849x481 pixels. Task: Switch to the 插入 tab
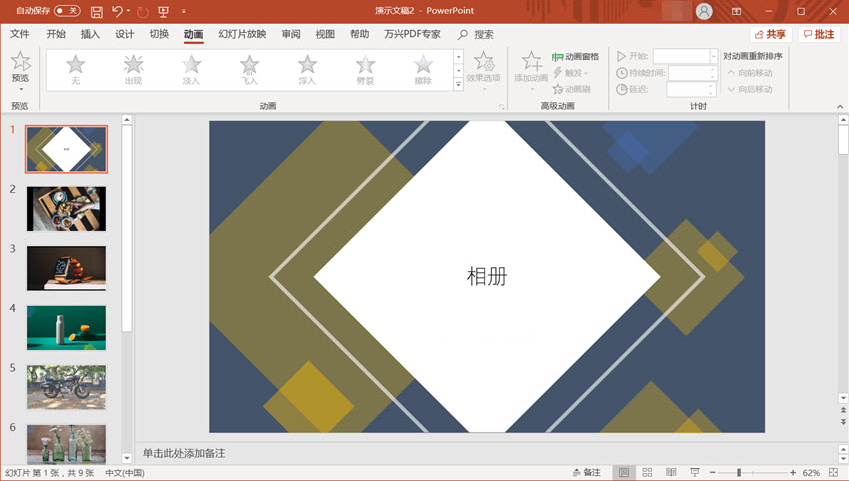pyautogui.click(x=90, y=34)
